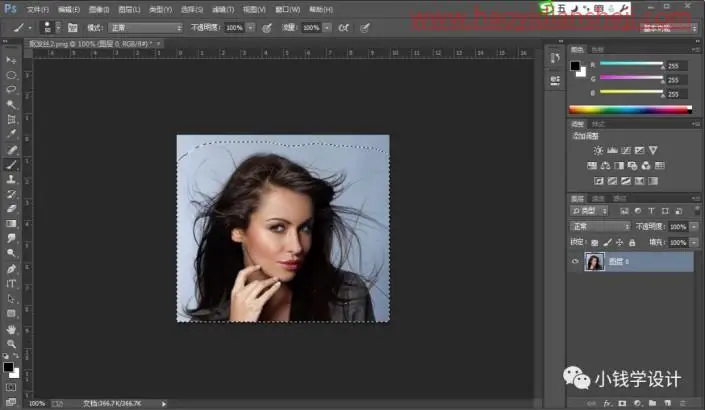Open the History panel icon
This screenshot has width=705, height=410.
[x=555, y=58]
